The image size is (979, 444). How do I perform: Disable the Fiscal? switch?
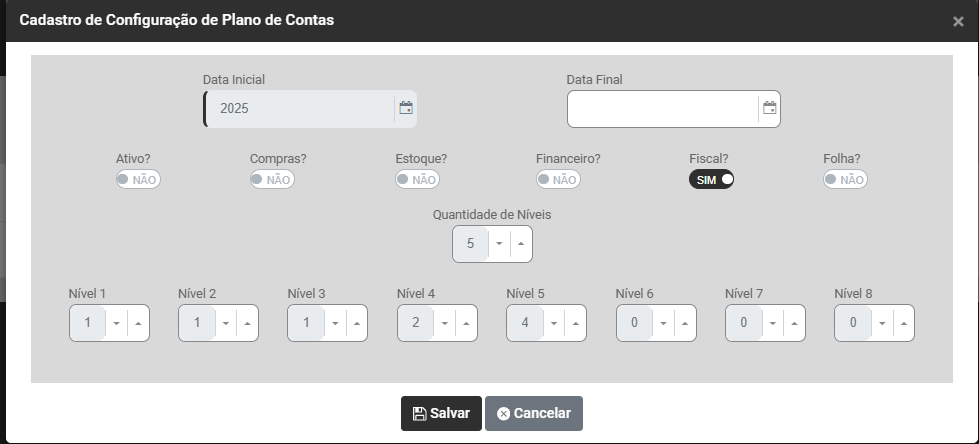pyautogui.click(x=711, y=179)
